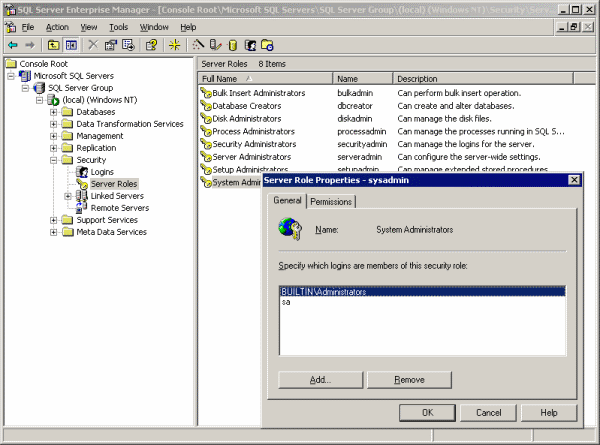Viewport: 600px width, 445px height.
Task: Expand the Meta Data Services node
Action: pyautogui.click(x=54, y=232)
